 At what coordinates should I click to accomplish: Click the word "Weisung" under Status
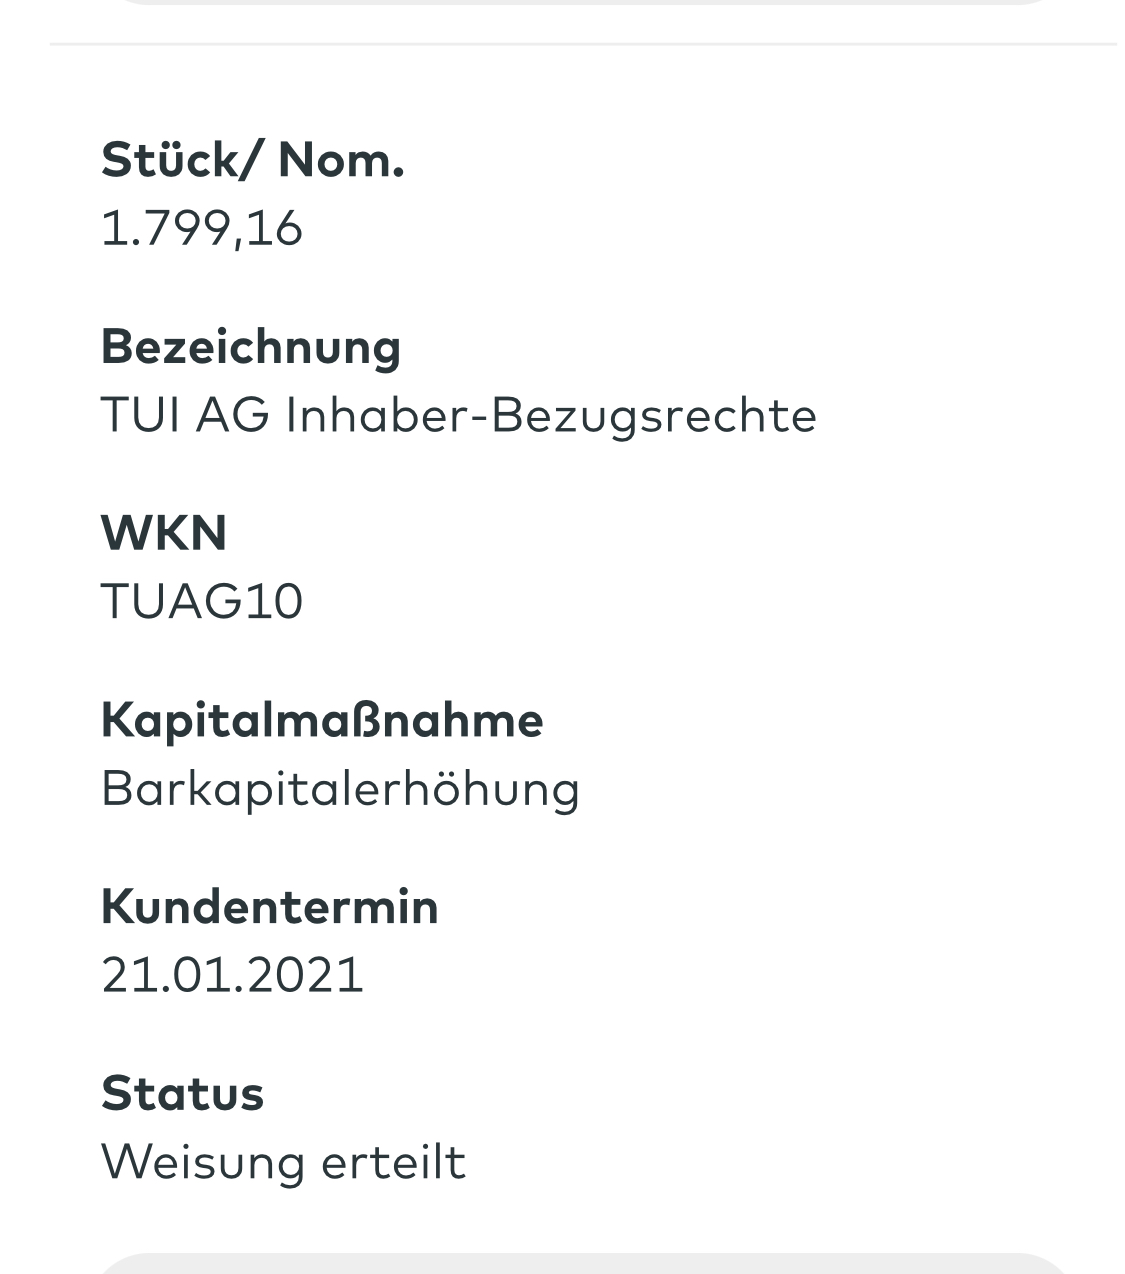click(x=203, y=1162)
